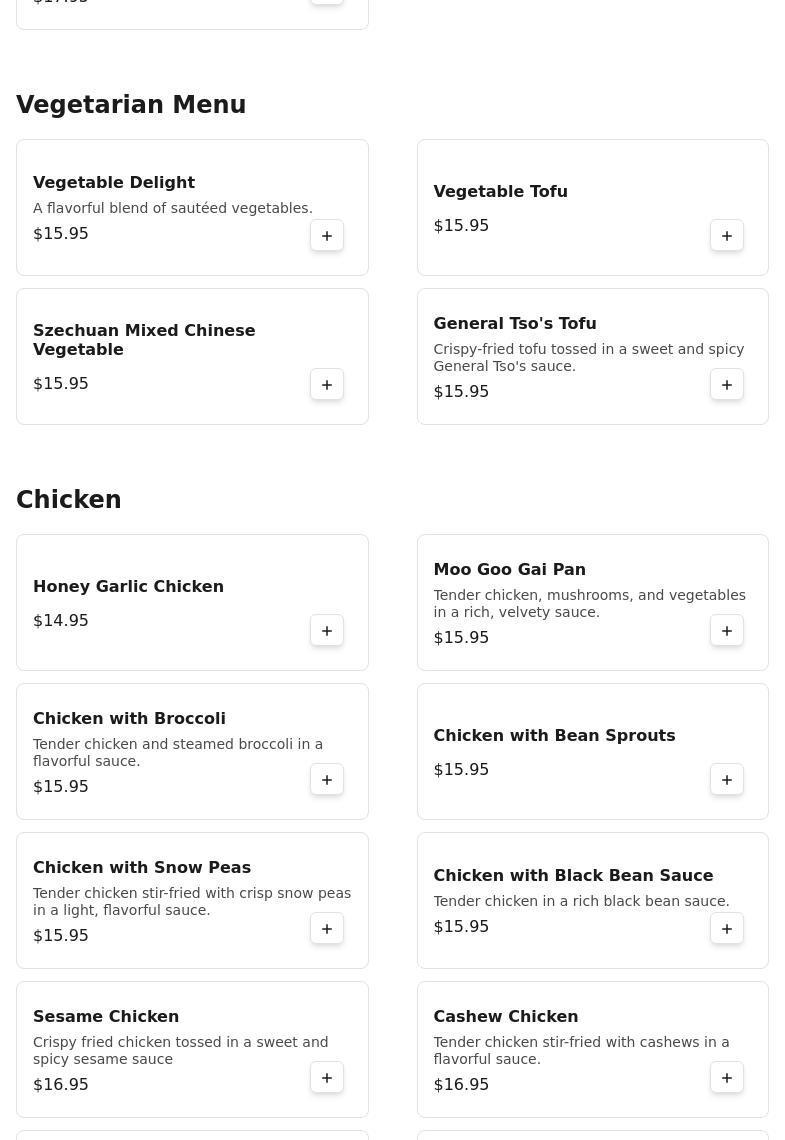Add General Tso's Tofu to cart
This screenshot has height=1140, width=785.
pyautogui.click(x=727, y=385)
